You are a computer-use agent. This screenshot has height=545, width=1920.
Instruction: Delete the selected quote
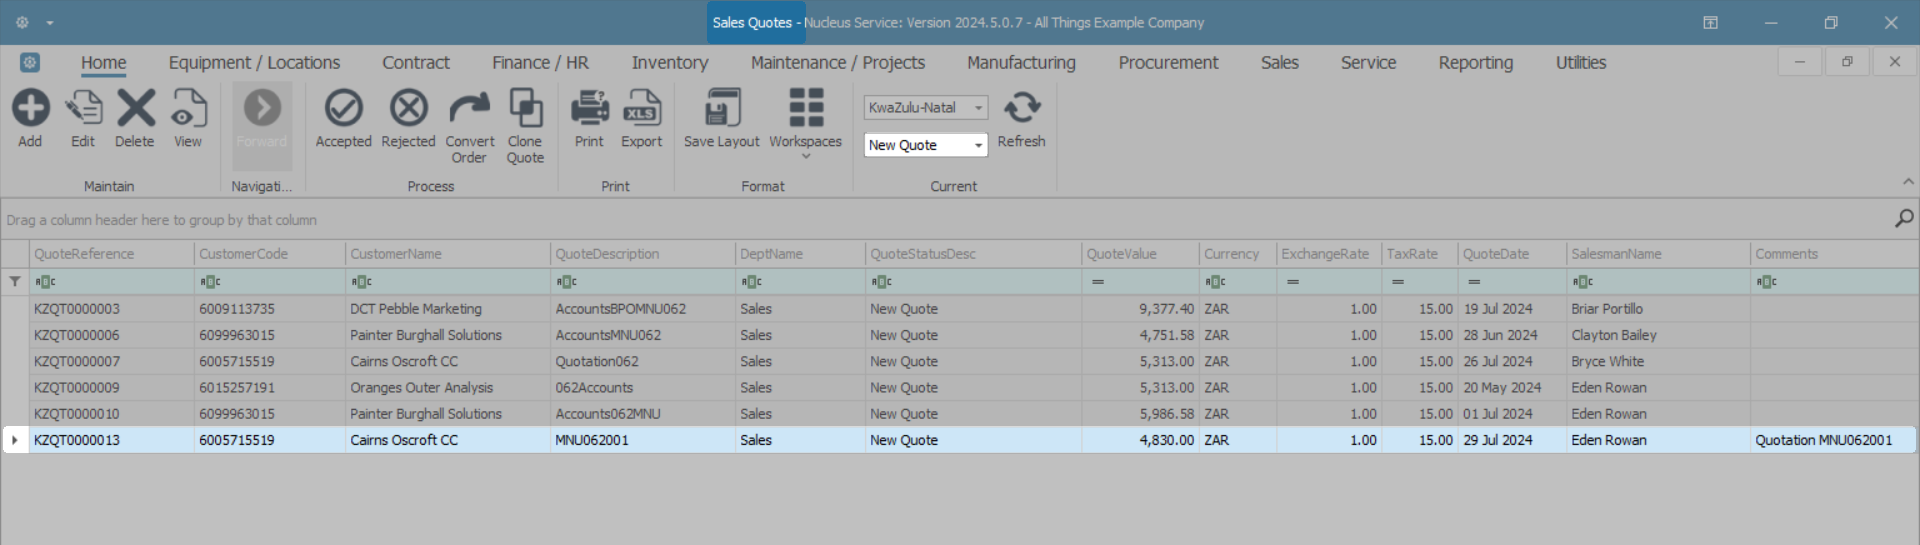[x=135, y=109]
